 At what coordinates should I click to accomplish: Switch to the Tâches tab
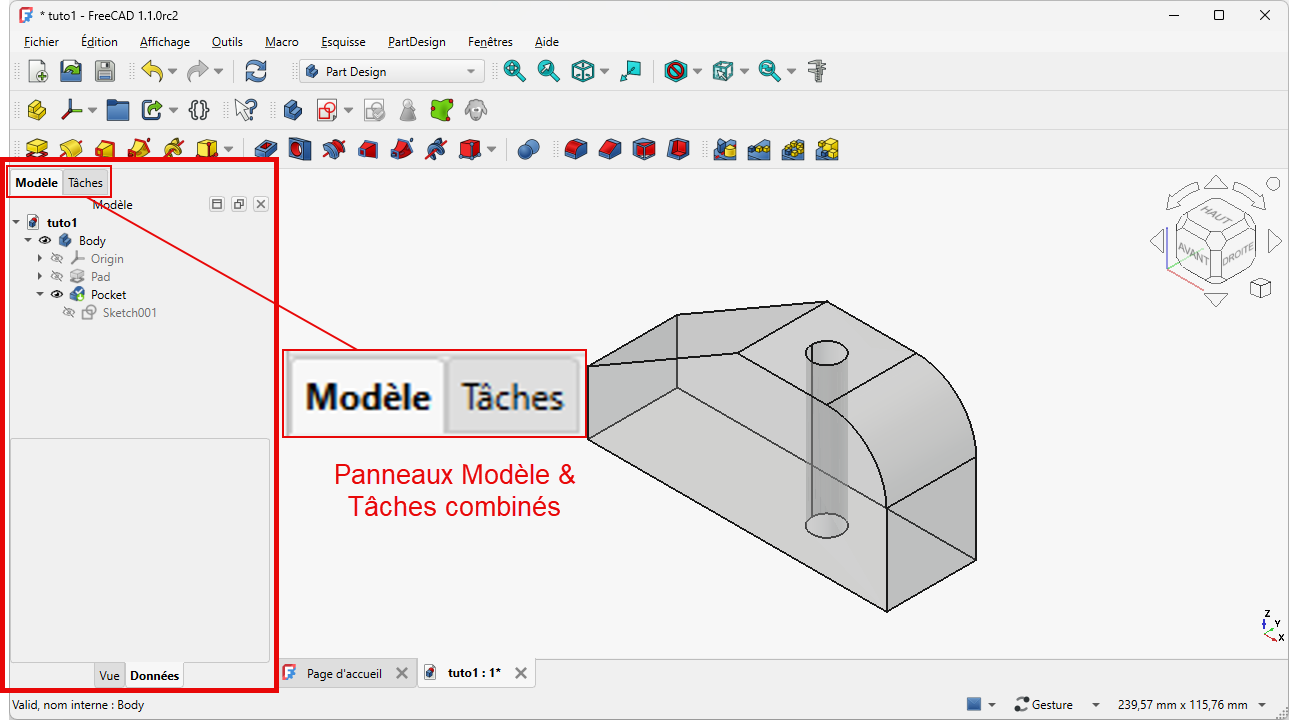(86, 183)
